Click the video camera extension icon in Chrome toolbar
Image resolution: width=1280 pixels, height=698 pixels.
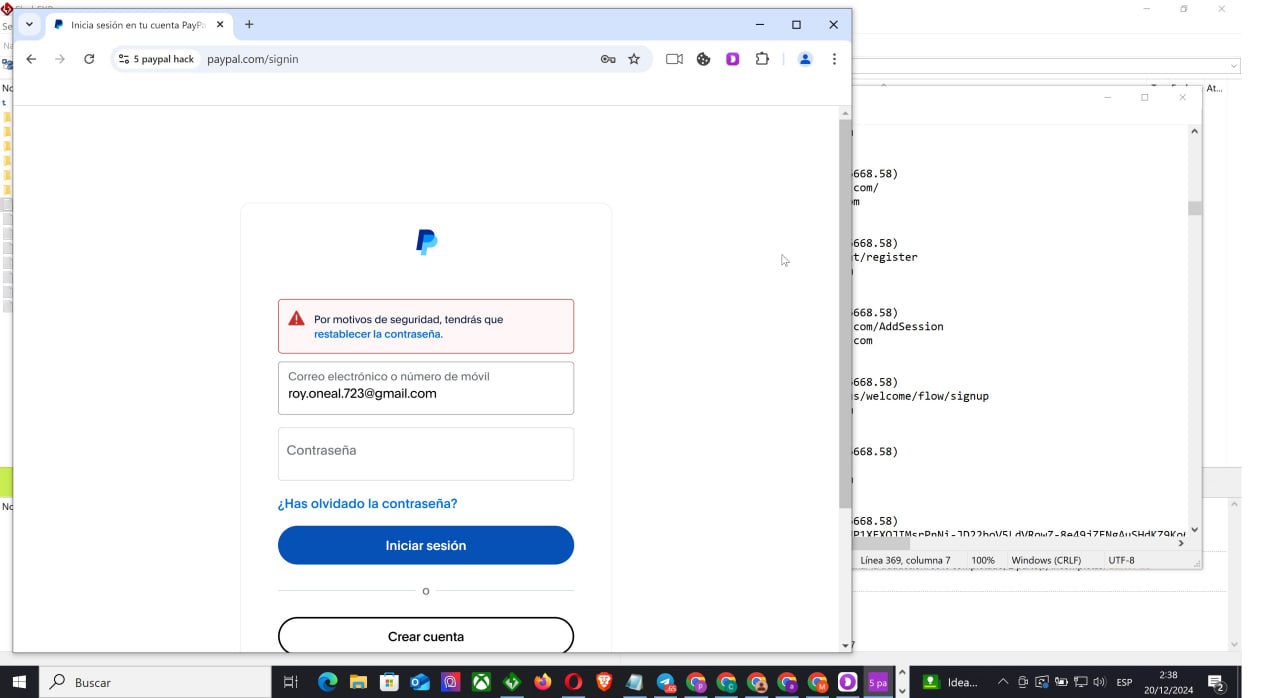[674, 59]
